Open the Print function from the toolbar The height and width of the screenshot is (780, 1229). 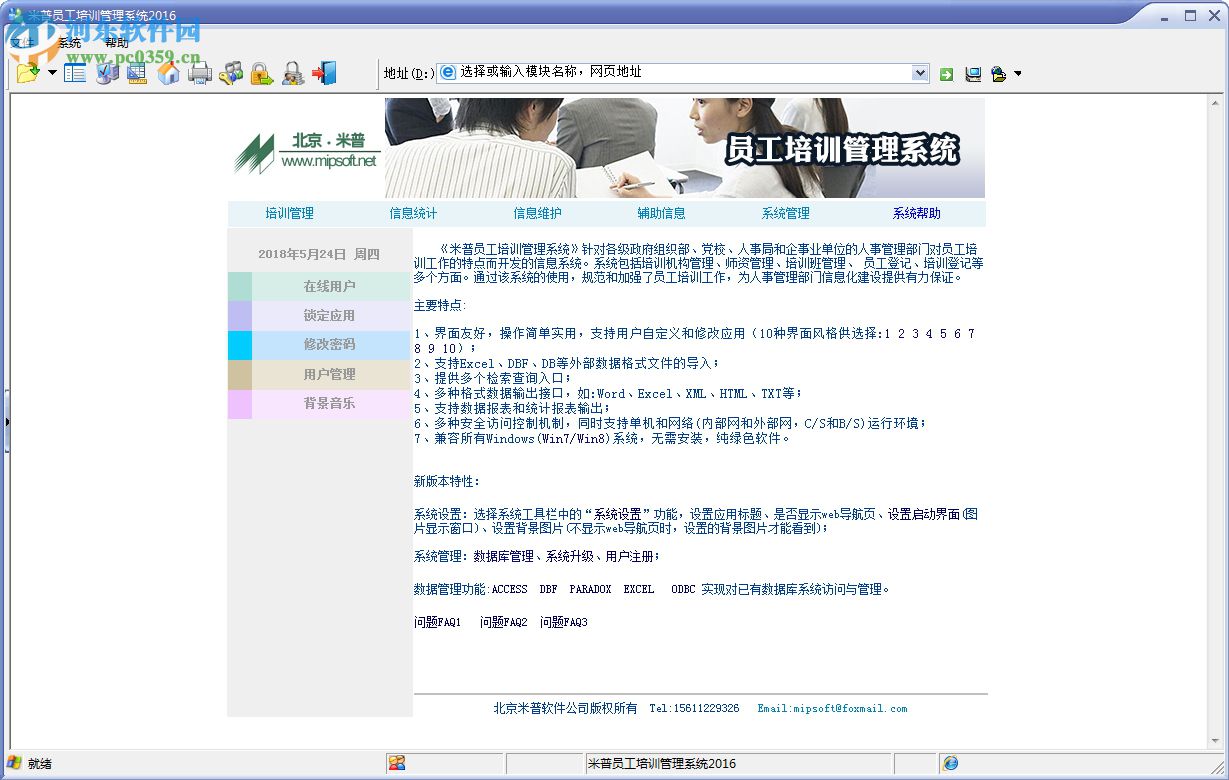[199, 73]
